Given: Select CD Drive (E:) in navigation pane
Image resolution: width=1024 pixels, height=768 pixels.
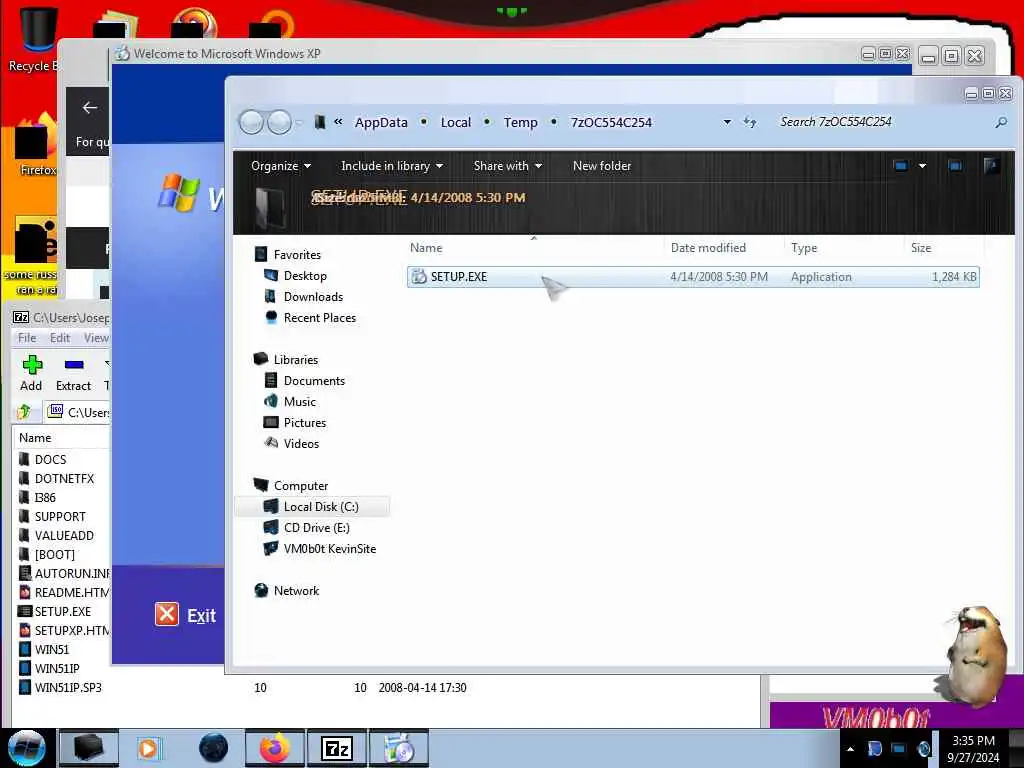Looking at the screenshot, I should tap(317, 528).
